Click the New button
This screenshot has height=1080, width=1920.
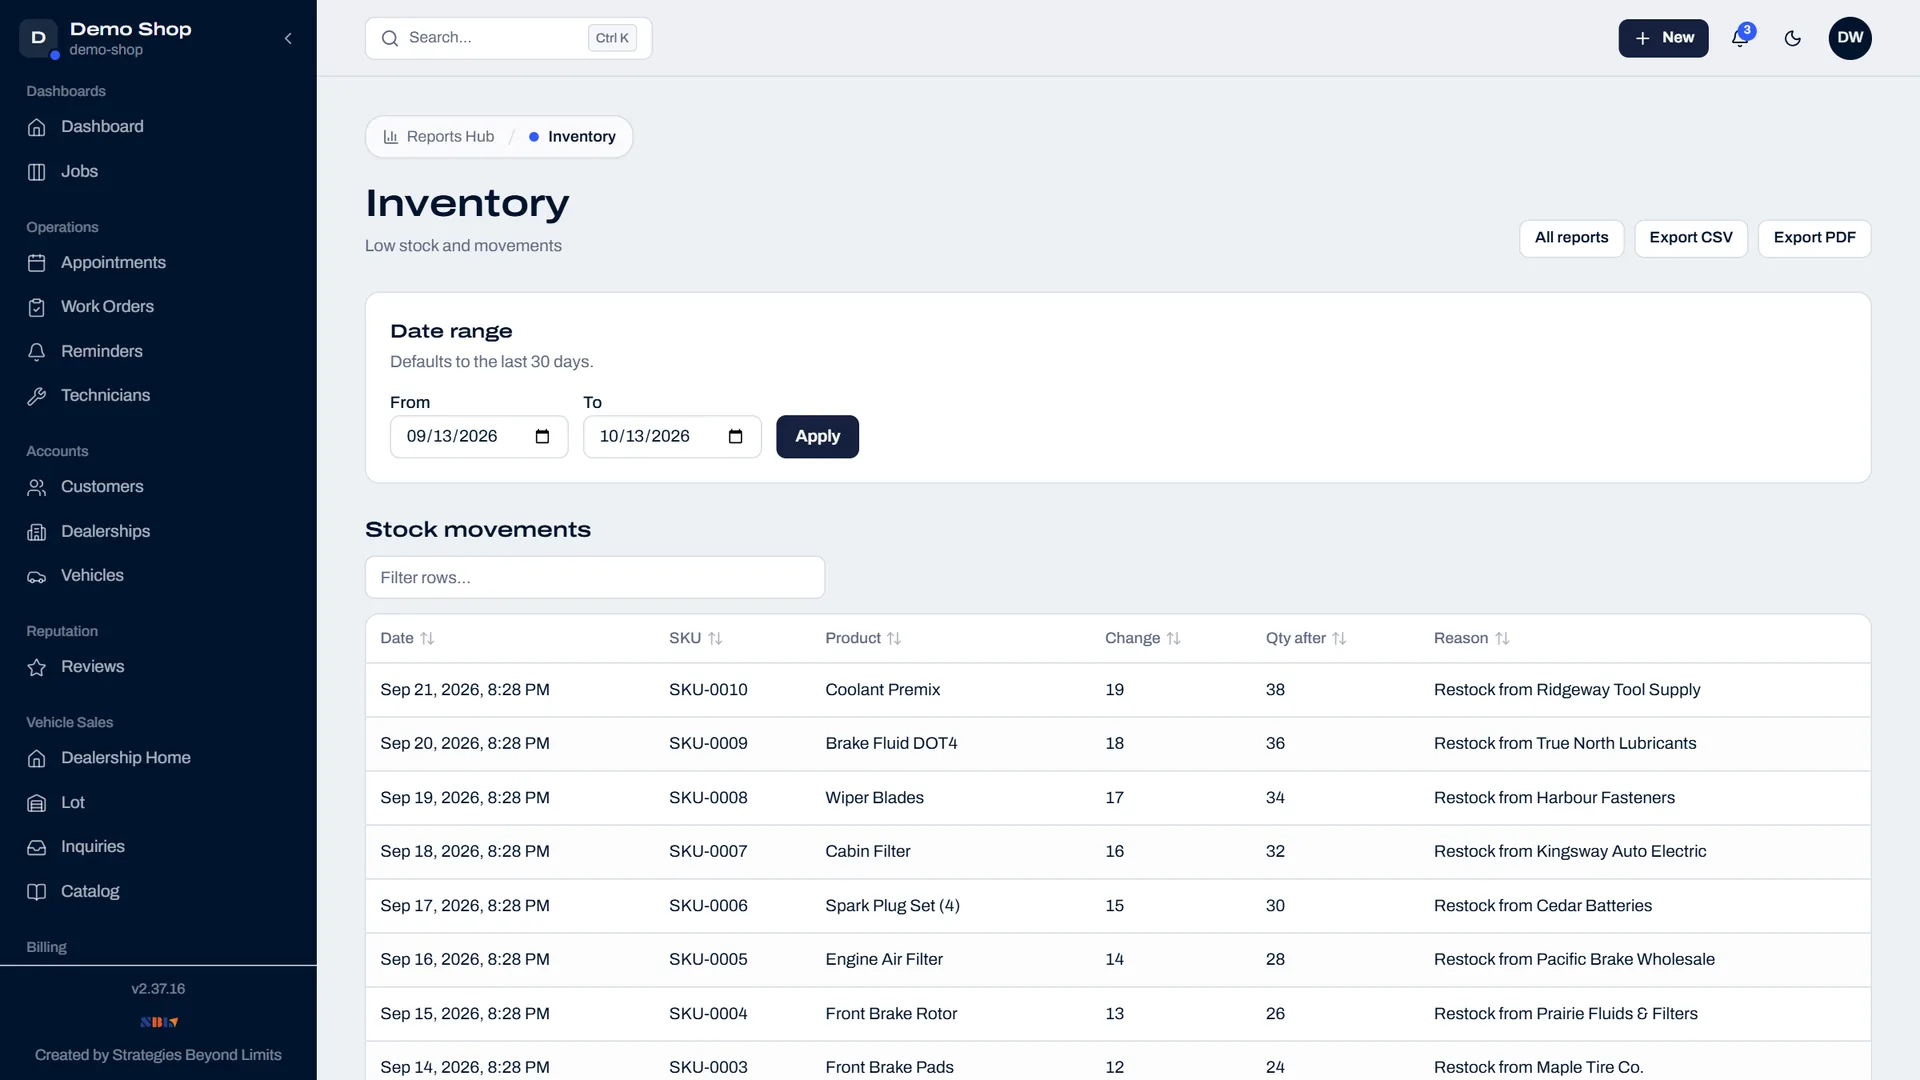[x=1663, y=38]
